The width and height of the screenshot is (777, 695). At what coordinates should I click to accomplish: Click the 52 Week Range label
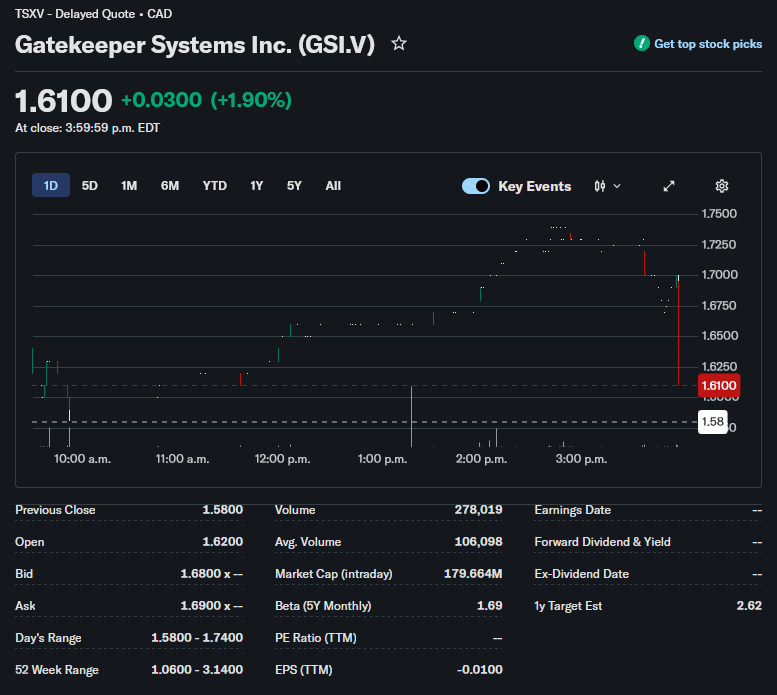pyautogui.click(x=57, y=670)
